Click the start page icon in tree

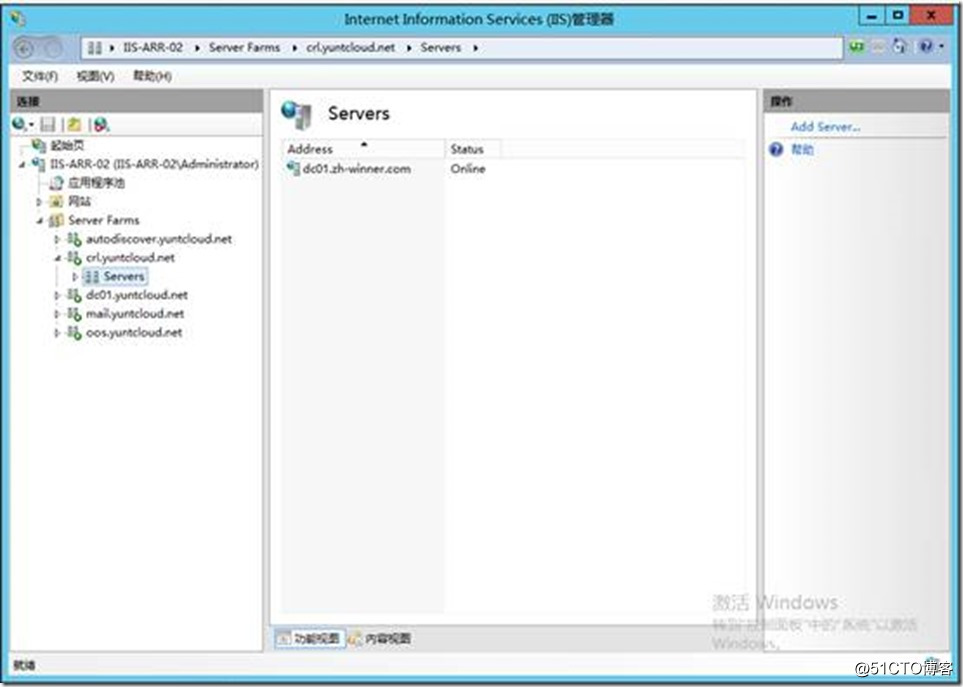click(x=39, y=146)
